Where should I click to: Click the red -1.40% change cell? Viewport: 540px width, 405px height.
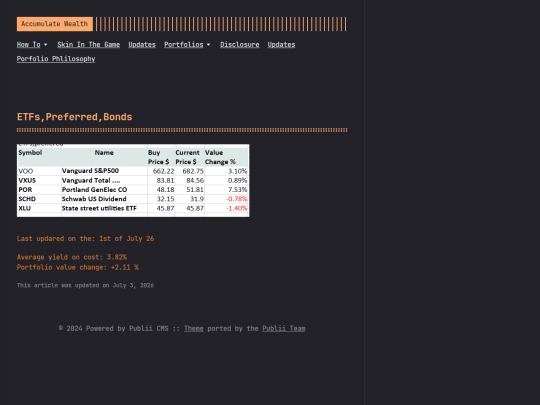(237, 208)
